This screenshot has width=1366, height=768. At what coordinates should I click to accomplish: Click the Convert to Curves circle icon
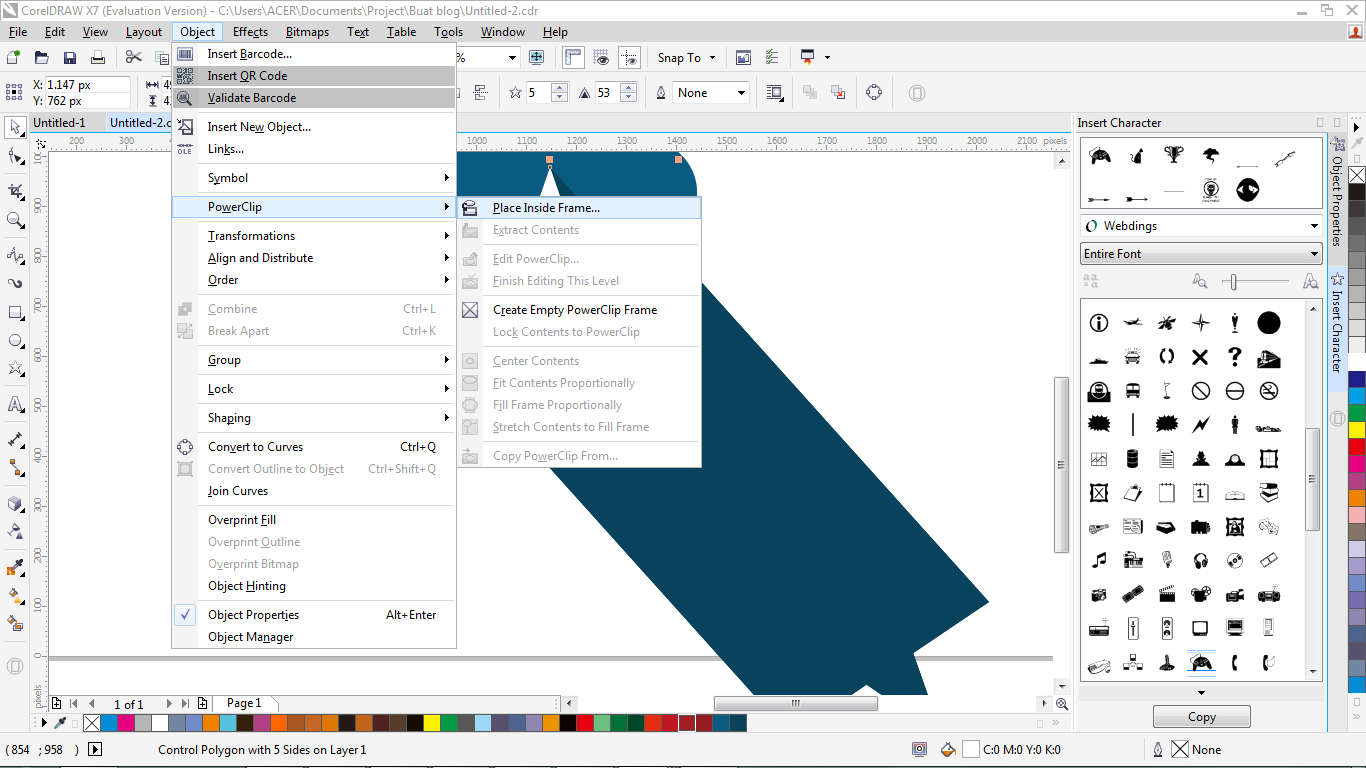(x=874, y=93)
